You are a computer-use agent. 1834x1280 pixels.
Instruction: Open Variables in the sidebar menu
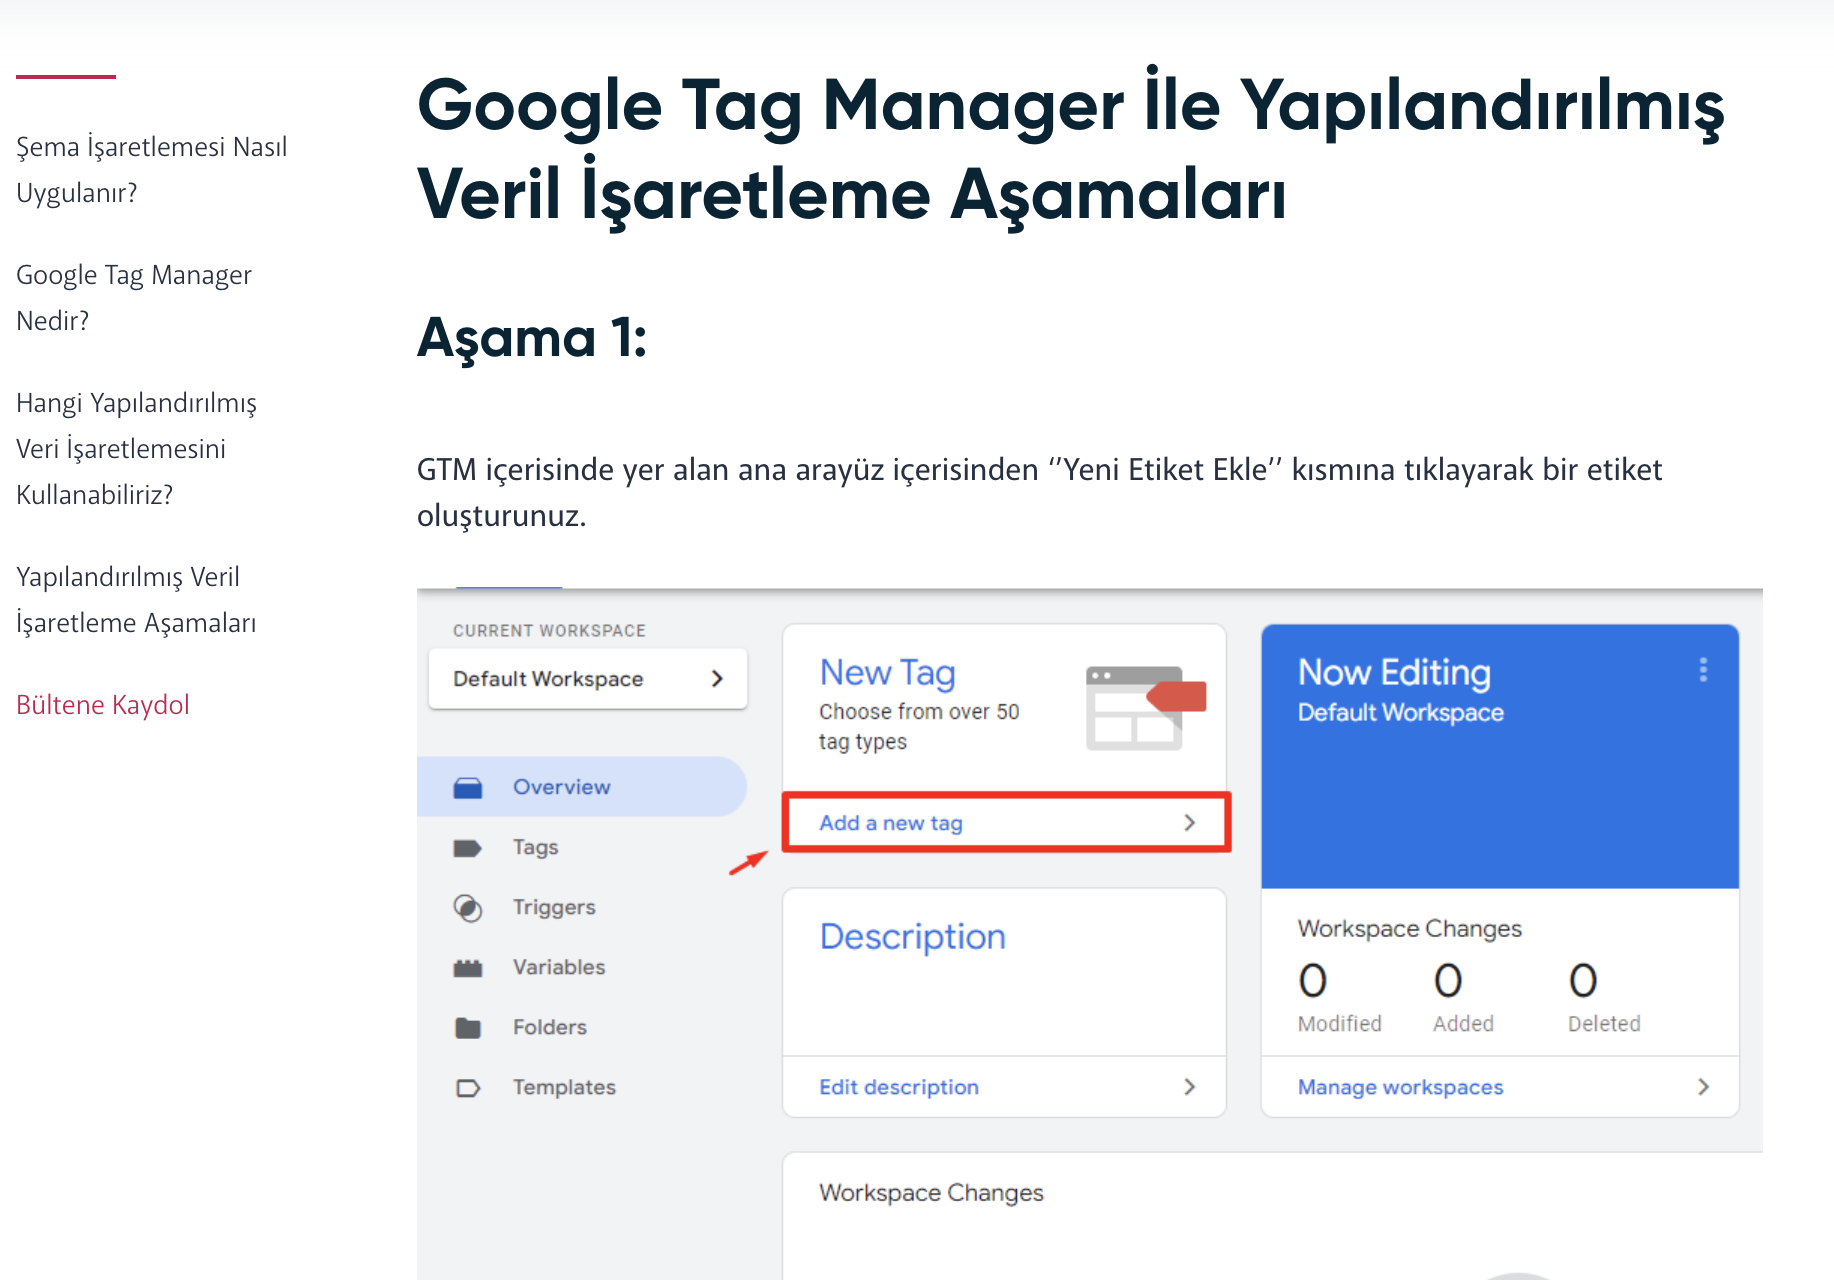pyautogui.click(x=558, y=967)
